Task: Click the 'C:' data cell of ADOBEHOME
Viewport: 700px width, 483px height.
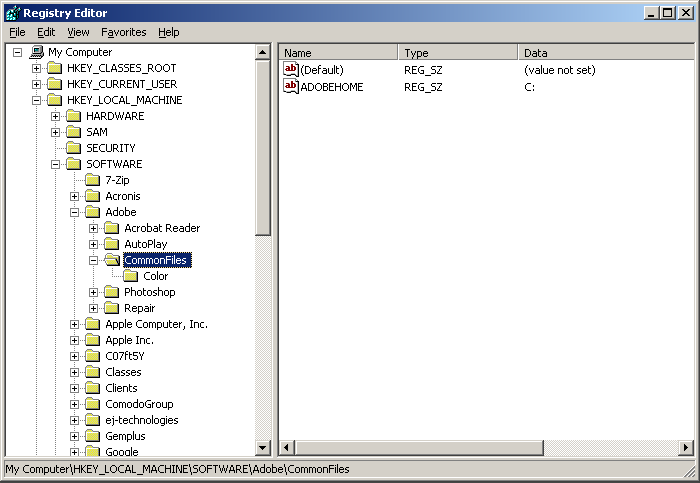Action: [529, 87]
